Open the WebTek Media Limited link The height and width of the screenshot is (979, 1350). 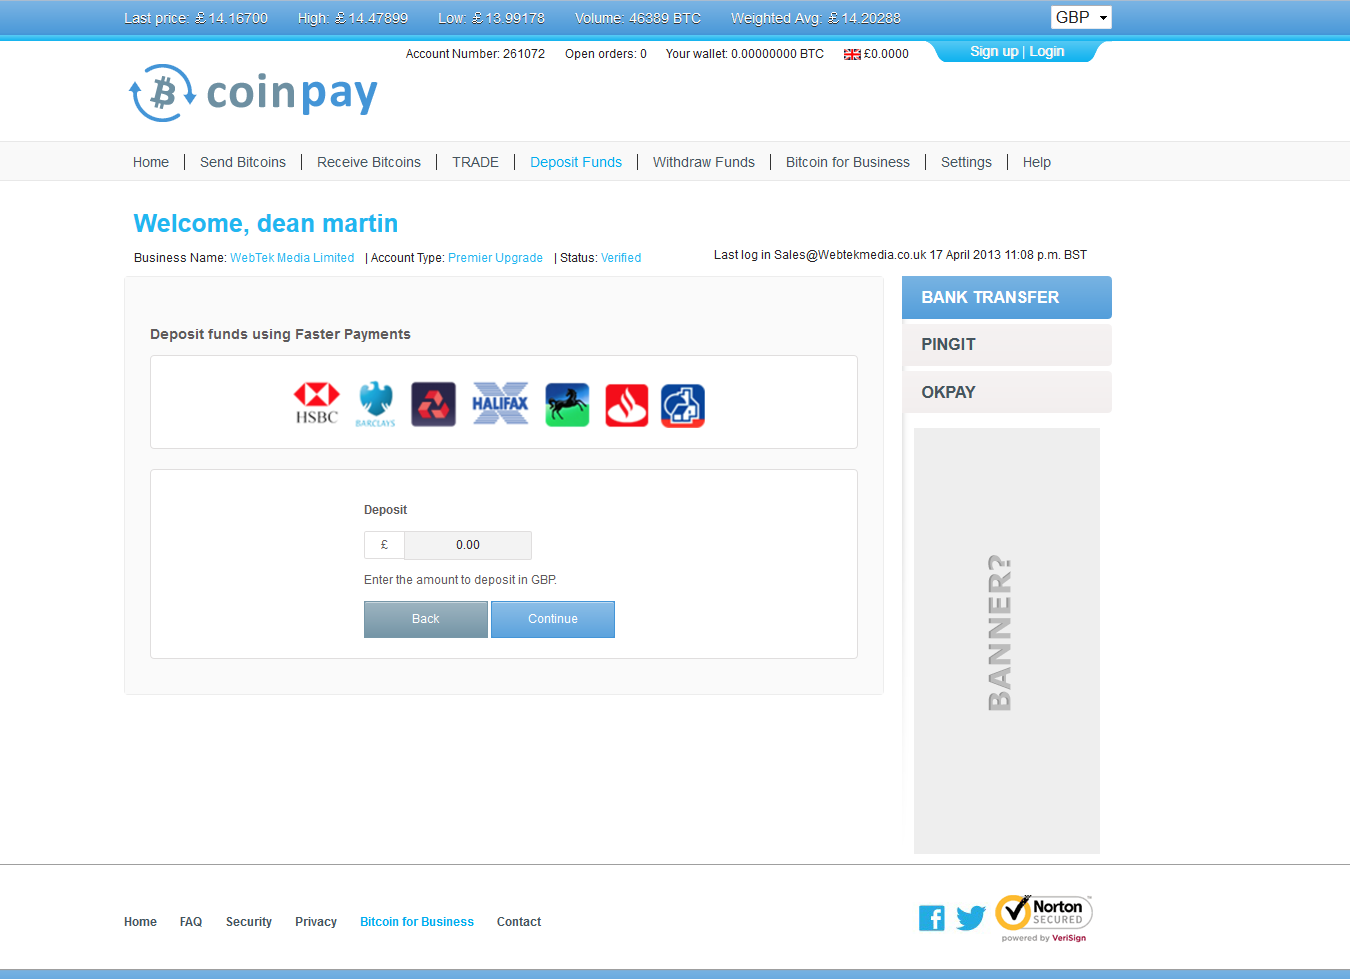[292, 258]
